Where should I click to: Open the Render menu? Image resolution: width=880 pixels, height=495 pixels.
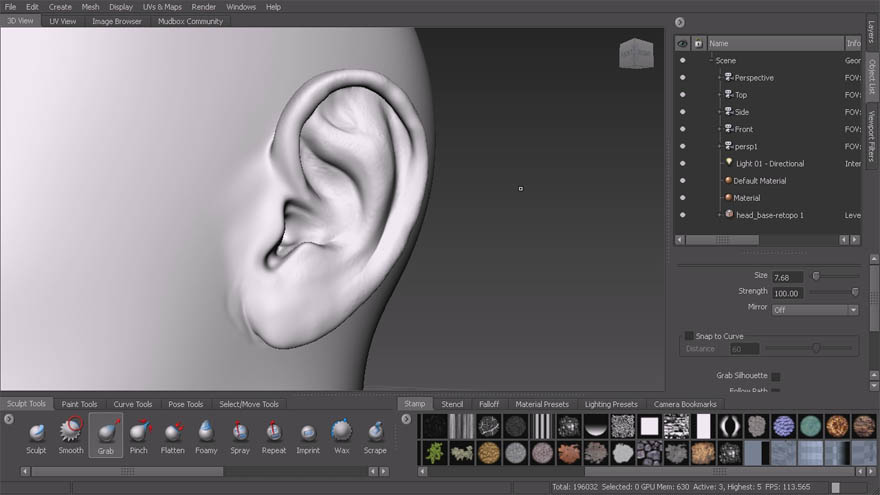pyautogui.click(x=203, y=7)
